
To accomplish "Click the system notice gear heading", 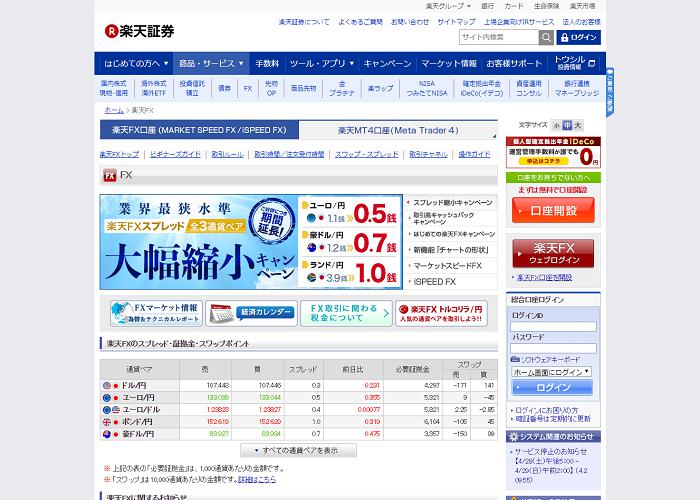I will click(553, 437).
